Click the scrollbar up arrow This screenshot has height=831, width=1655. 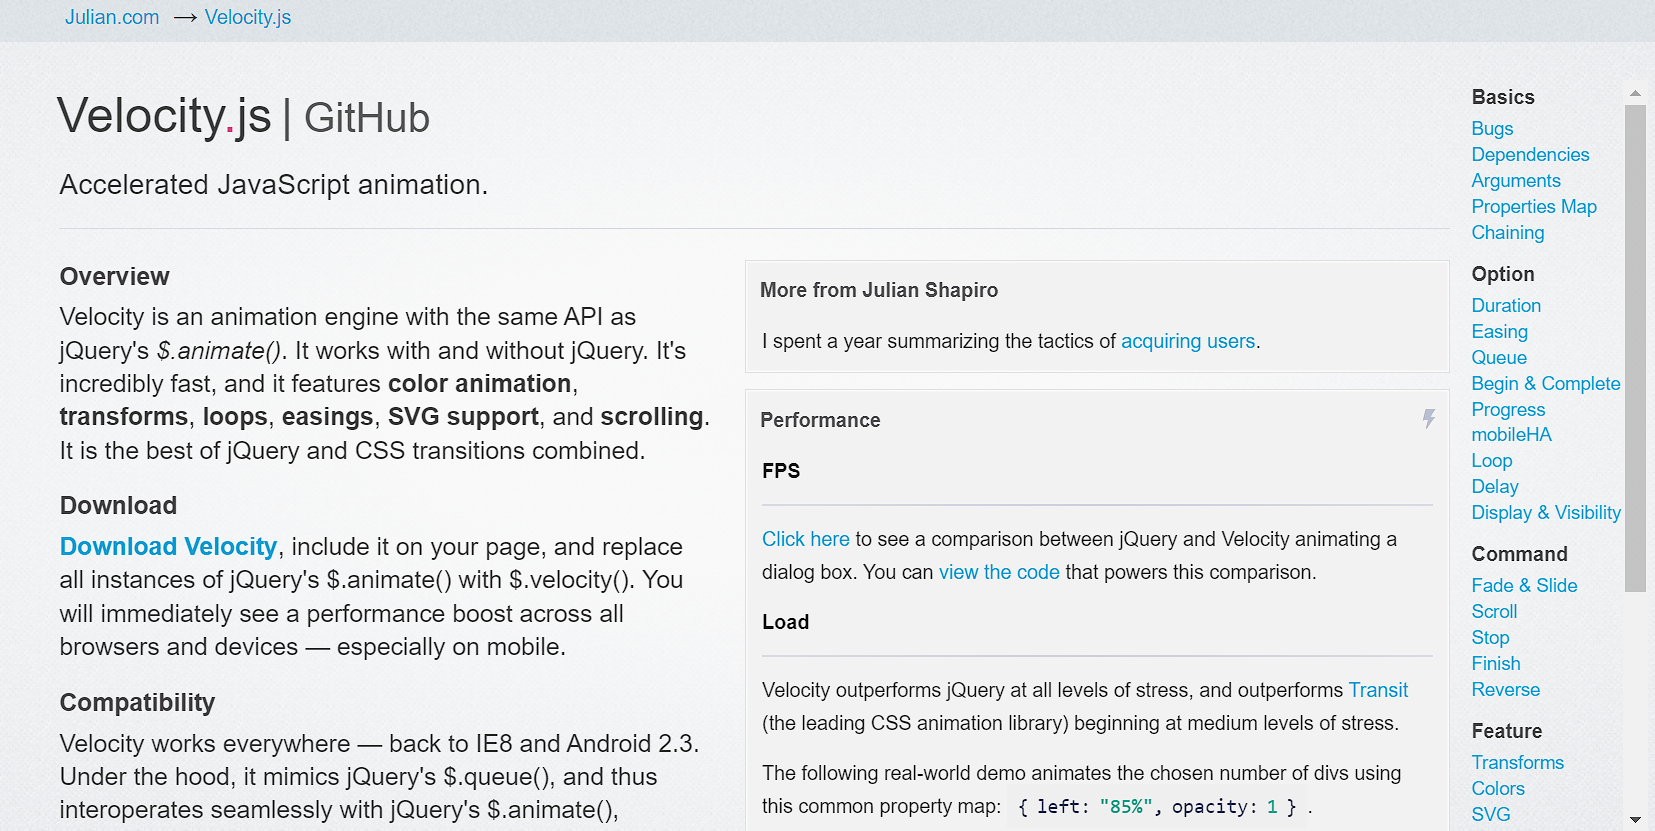[1635, 93]
